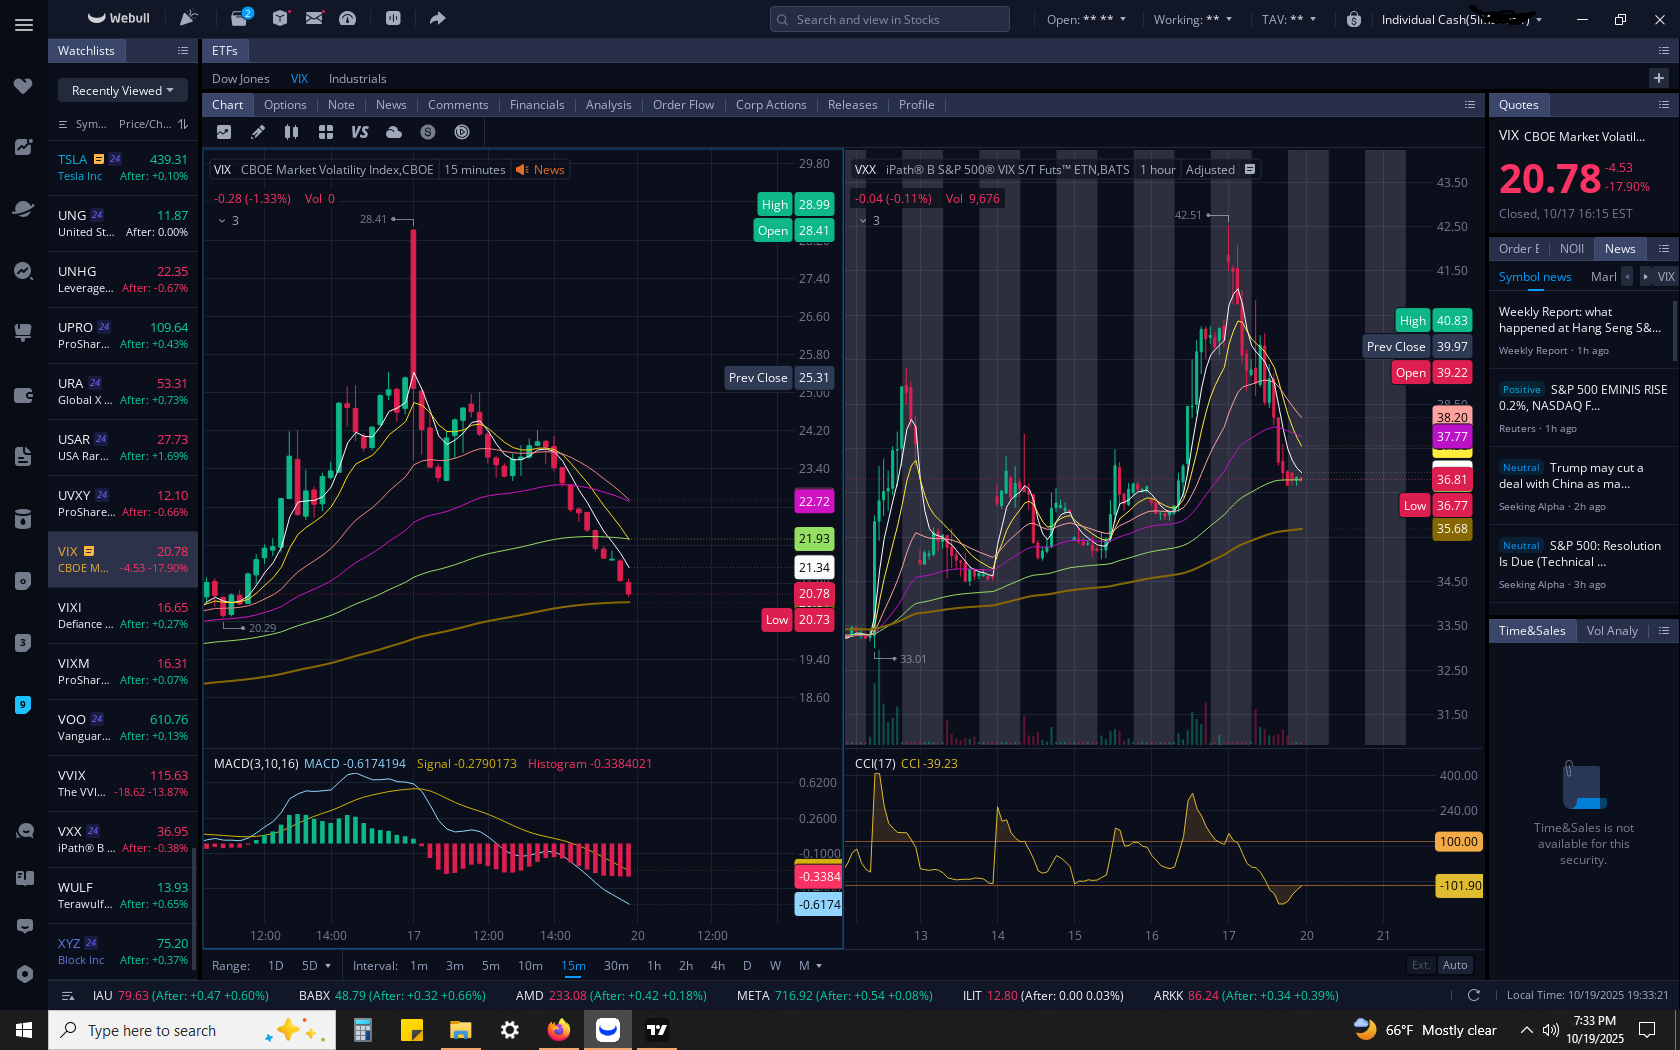
Task: Click the indicators chart icon in chart toolbar
Action: pos(224,132)
